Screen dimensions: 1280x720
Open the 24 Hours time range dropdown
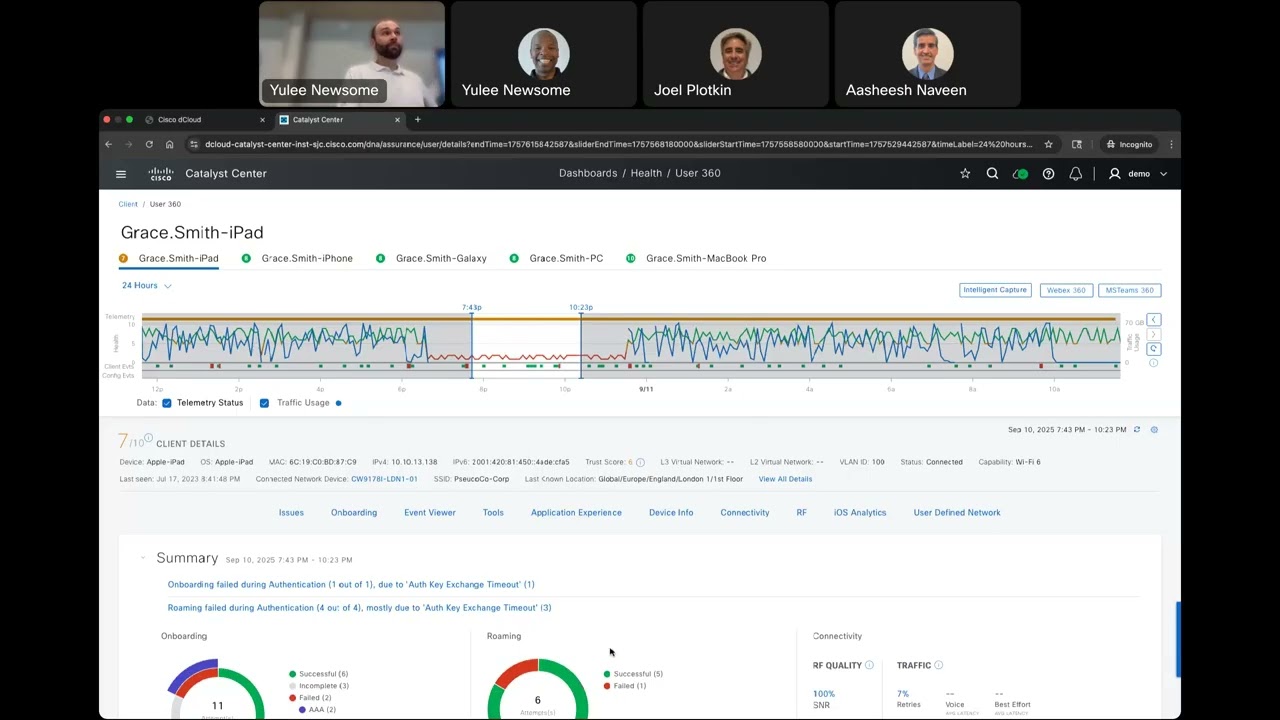coord(147,286)
